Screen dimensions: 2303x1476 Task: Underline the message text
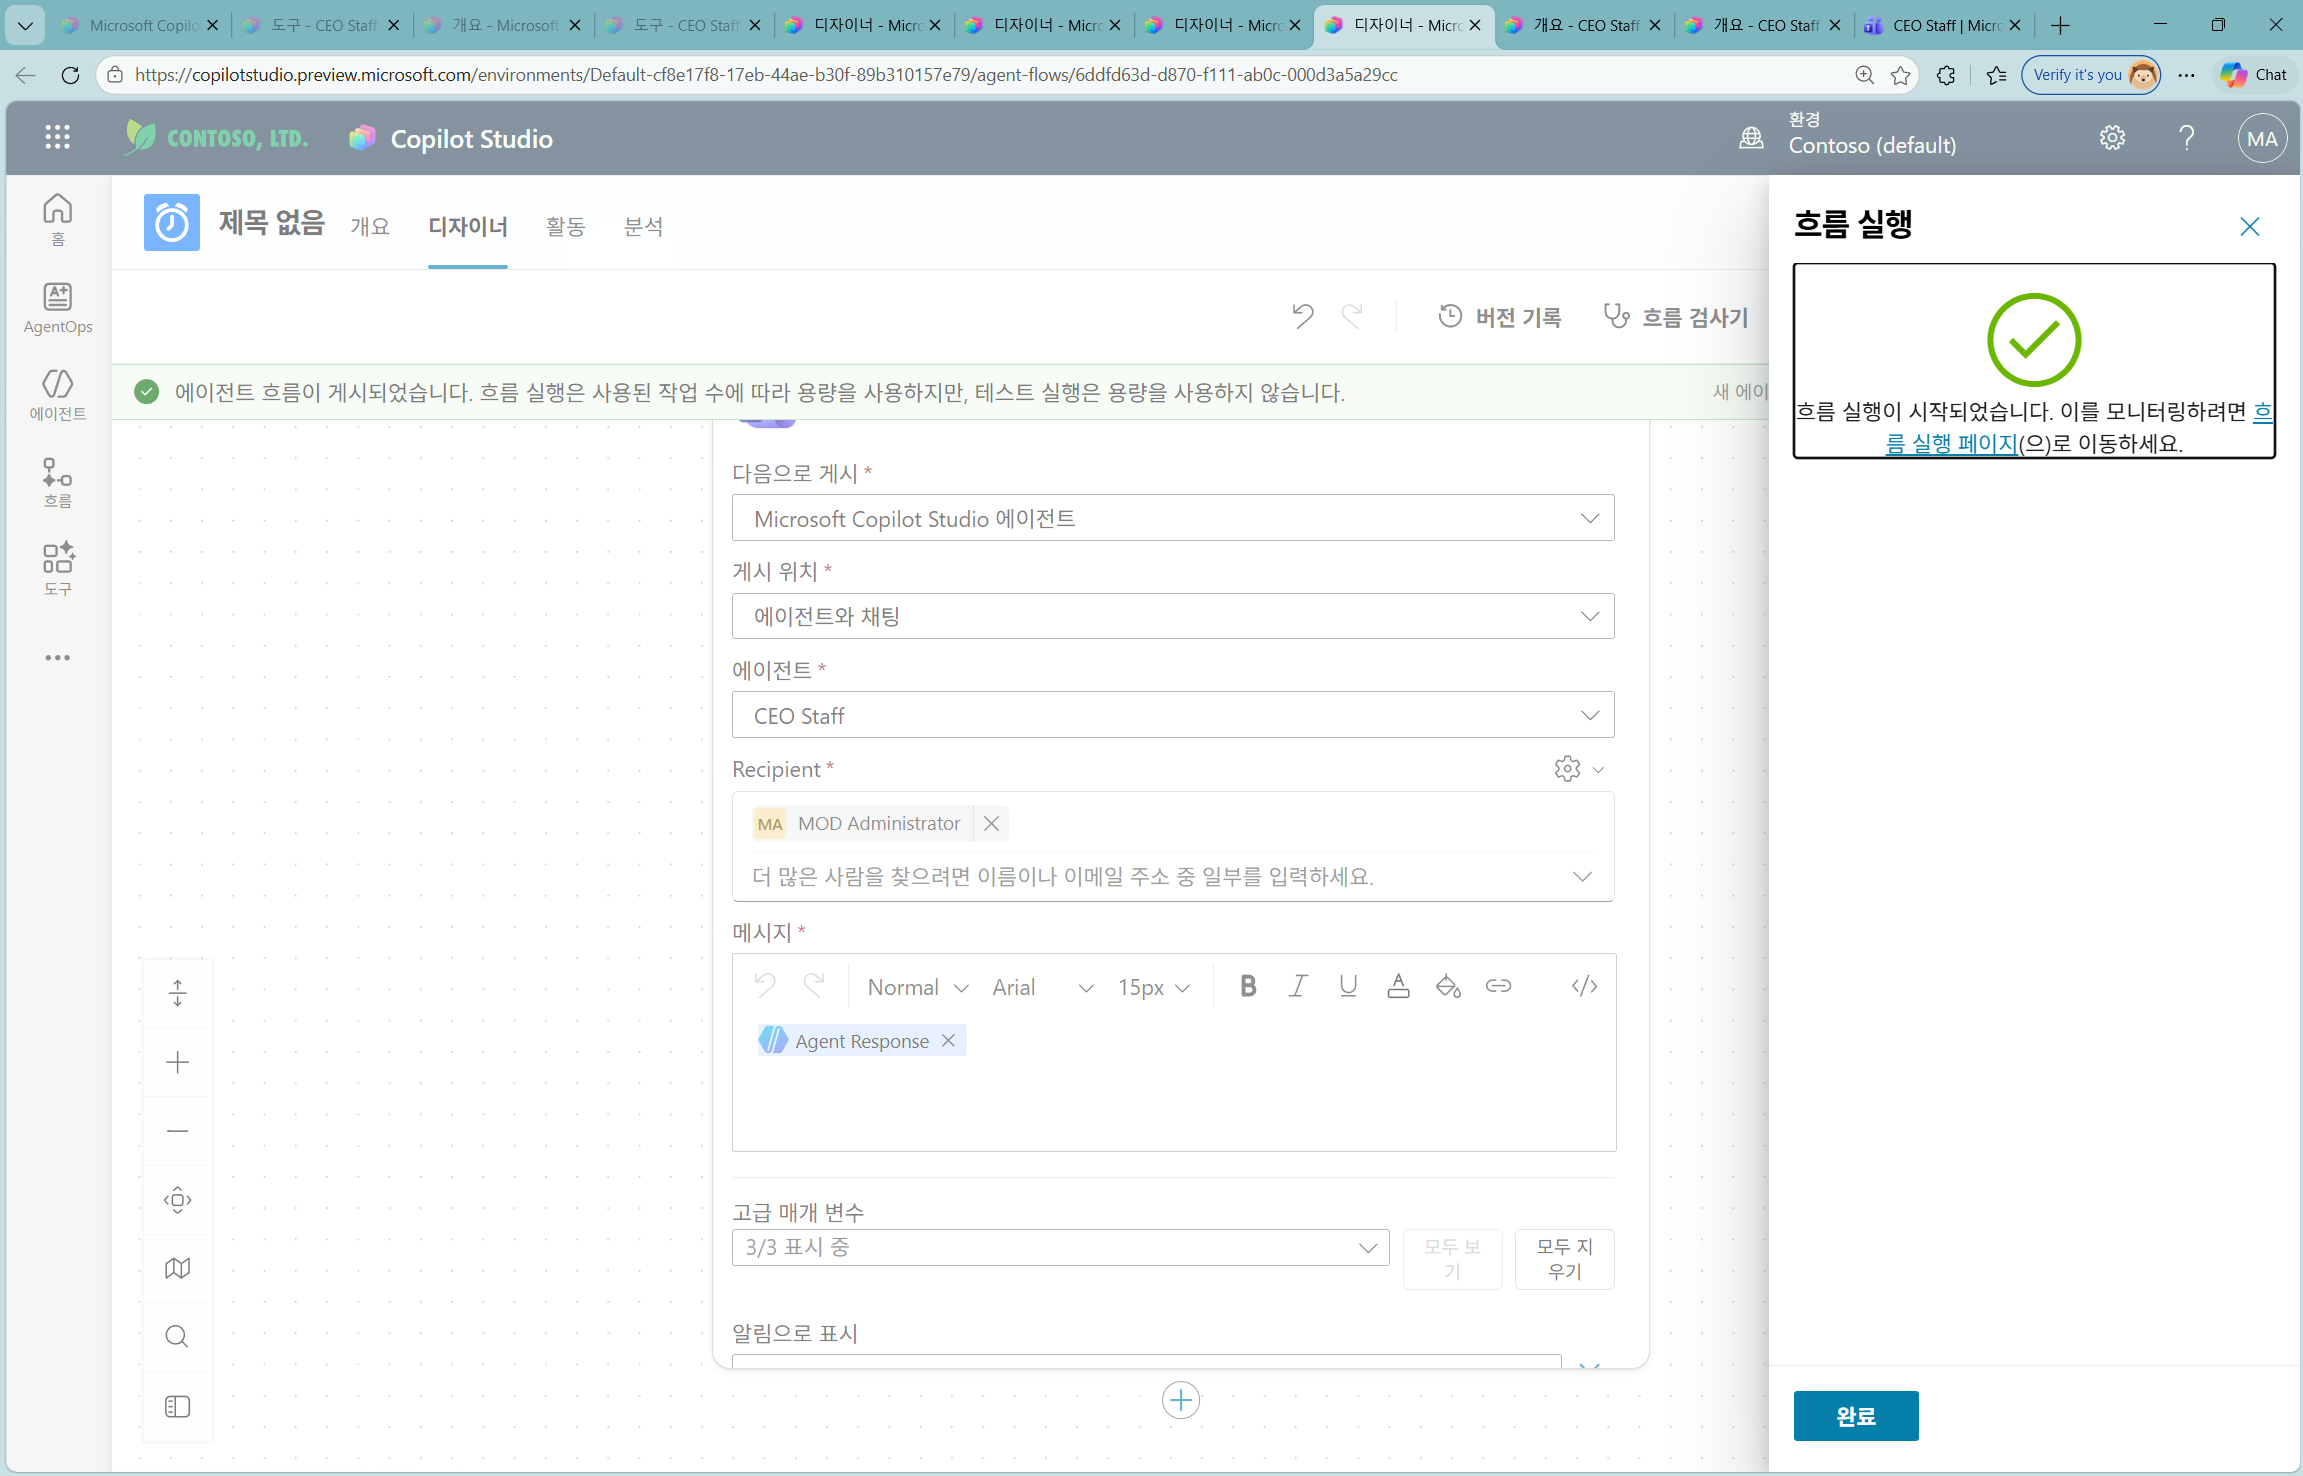[x=1348, y=986]
